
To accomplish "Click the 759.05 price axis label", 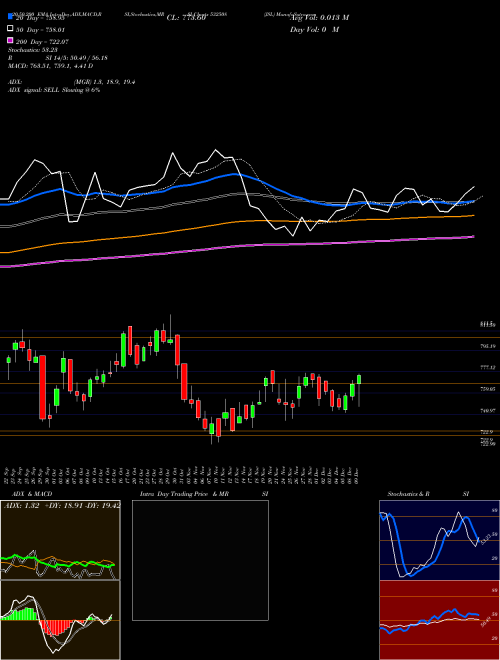I will tap(488, 389).
